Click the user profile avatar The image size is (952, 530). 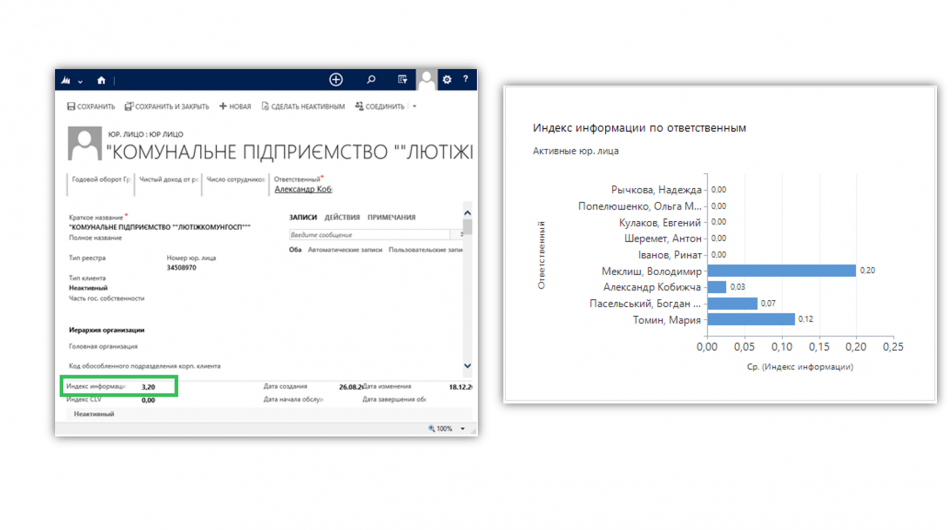427,79
